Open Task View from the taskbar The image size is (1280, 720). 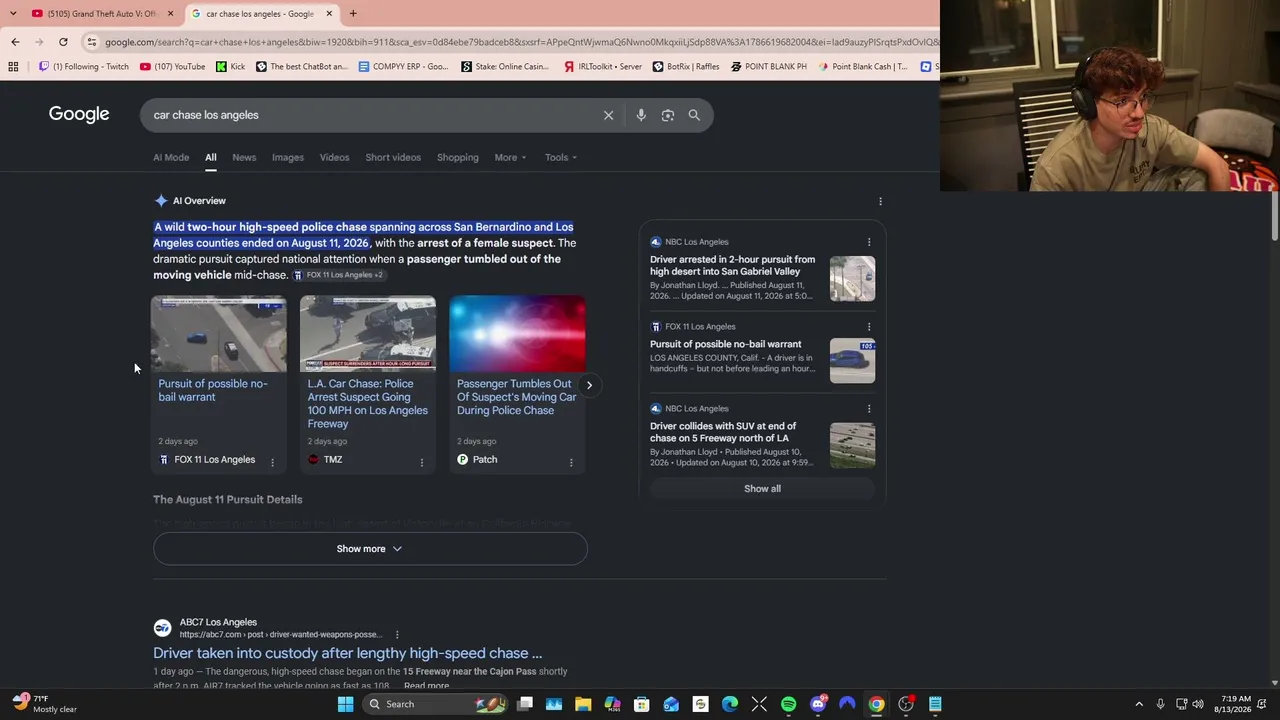click(525, 704)
